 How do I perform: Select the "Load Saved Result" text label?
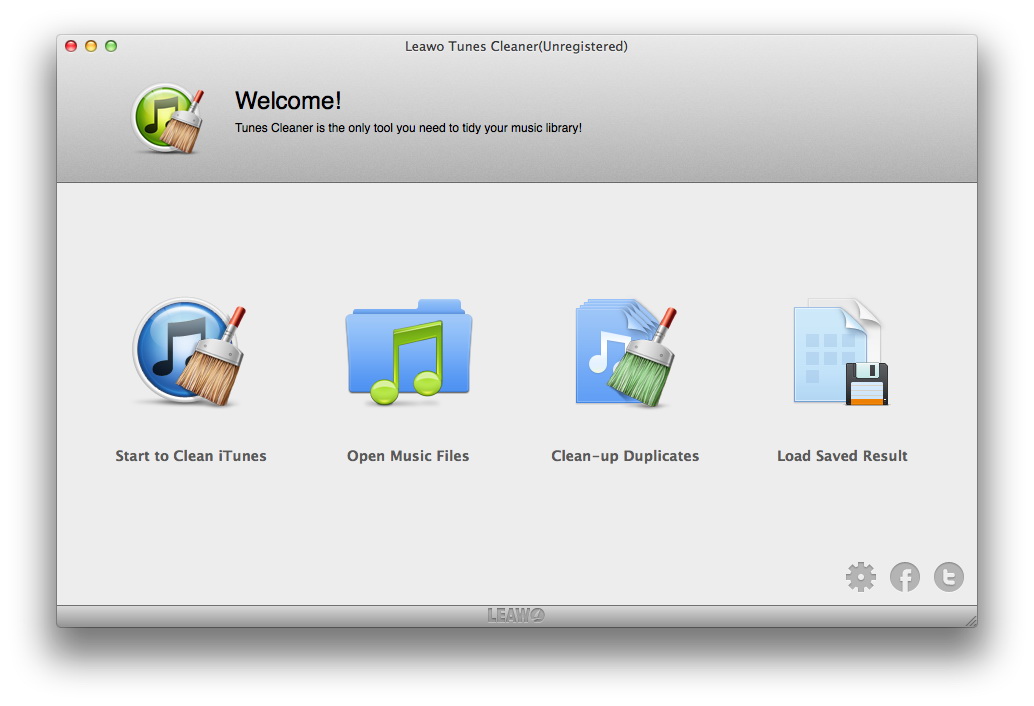[x=842, y=456]
